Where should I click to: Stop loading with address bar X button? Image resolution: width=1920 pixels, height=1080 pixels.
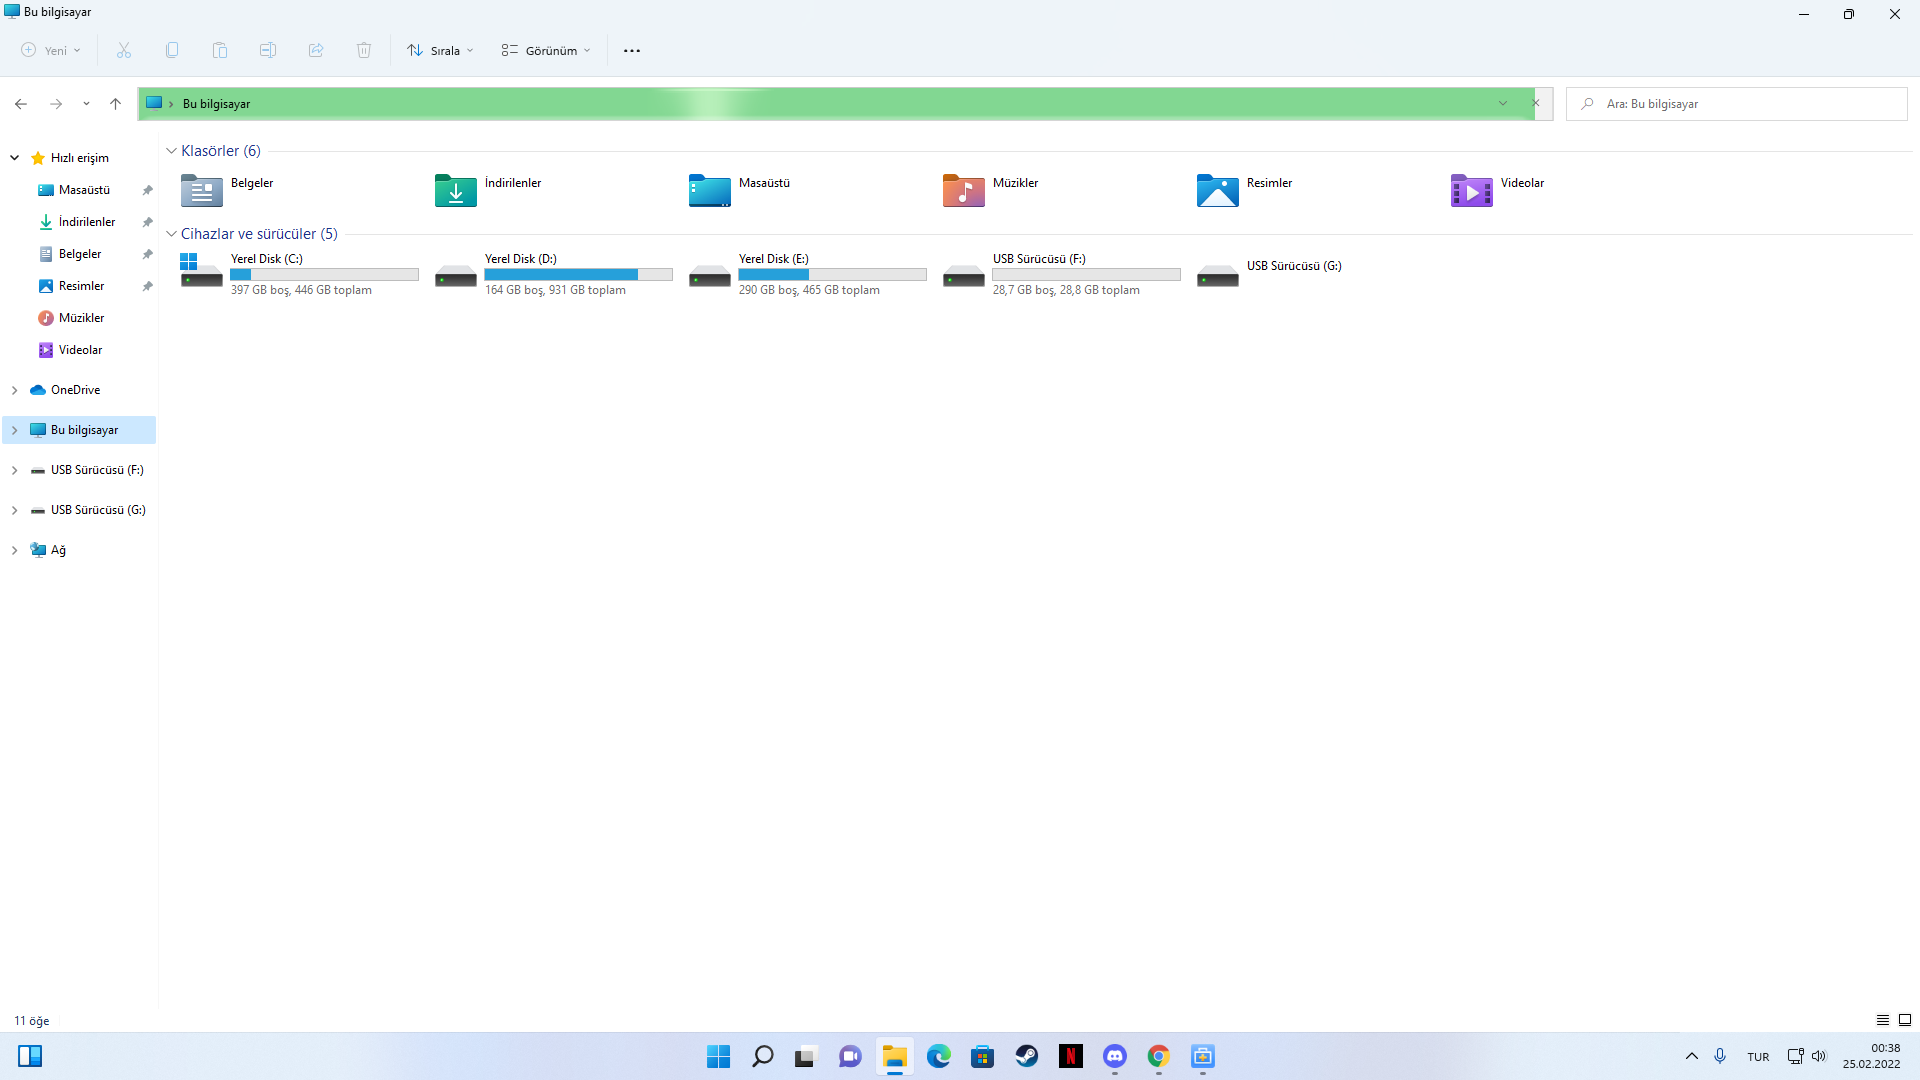point(1536,103)
